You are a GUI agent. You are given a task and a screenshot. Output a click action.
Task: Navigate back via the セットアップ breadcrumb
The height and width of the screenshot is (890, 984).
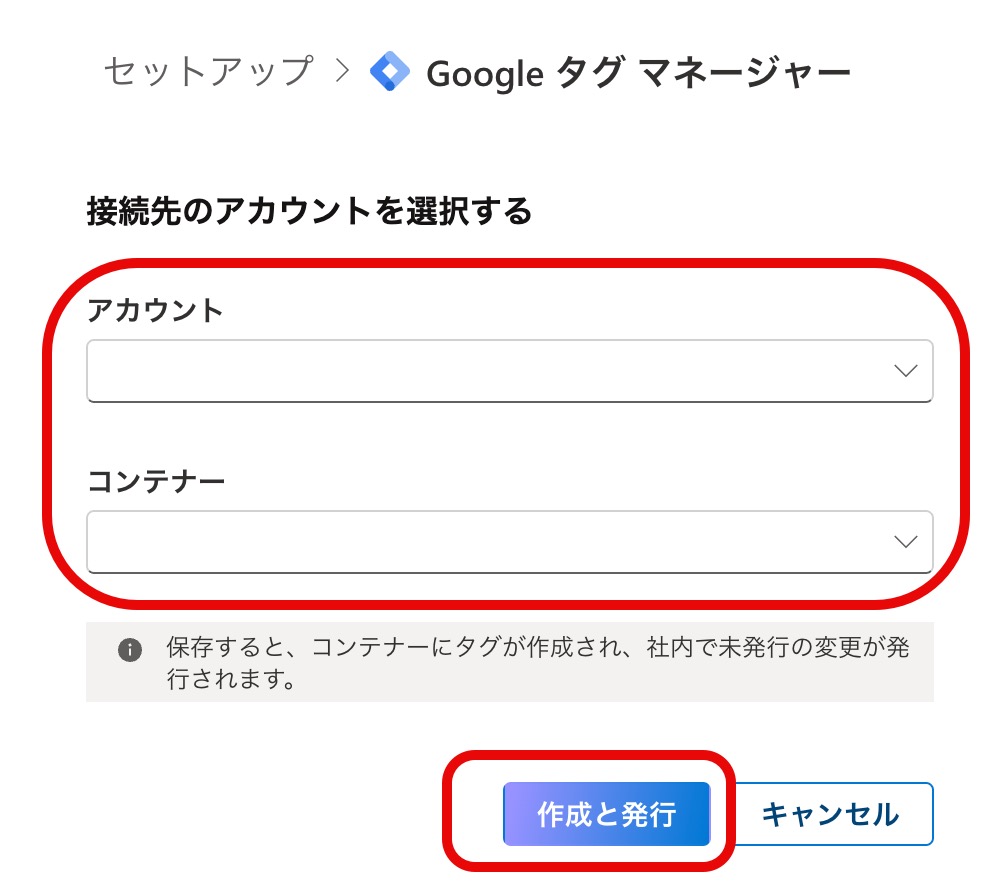[208, 72]
